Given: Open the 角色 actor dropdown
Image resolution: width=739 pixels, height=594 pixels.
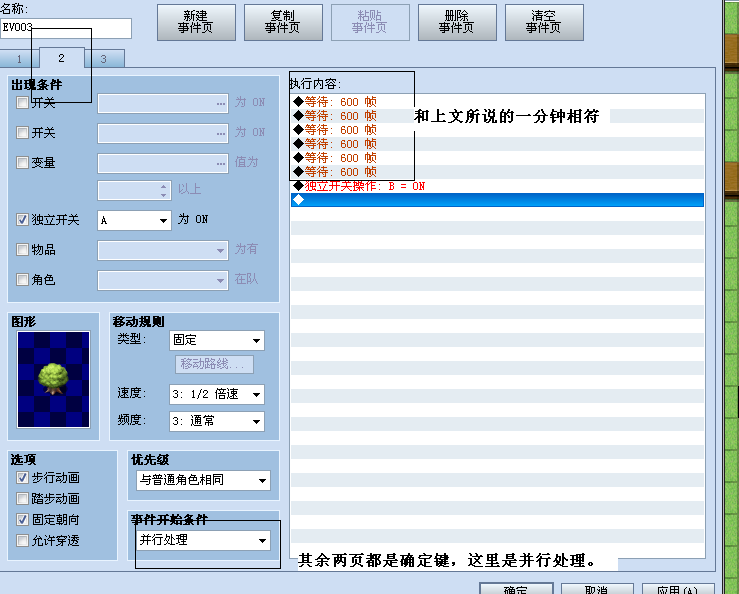Looking at the screenshot, I should (163, 280).
